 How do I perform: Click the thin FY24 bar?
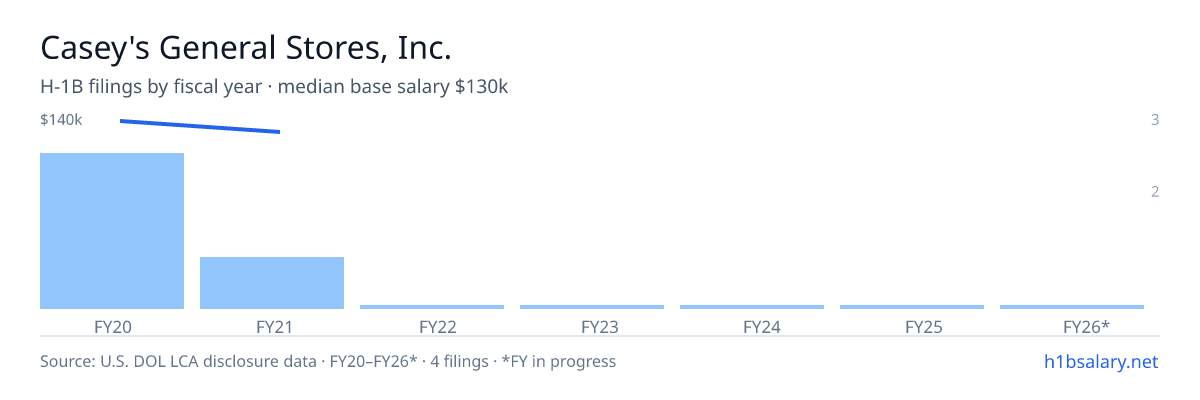tap(752, 307)
